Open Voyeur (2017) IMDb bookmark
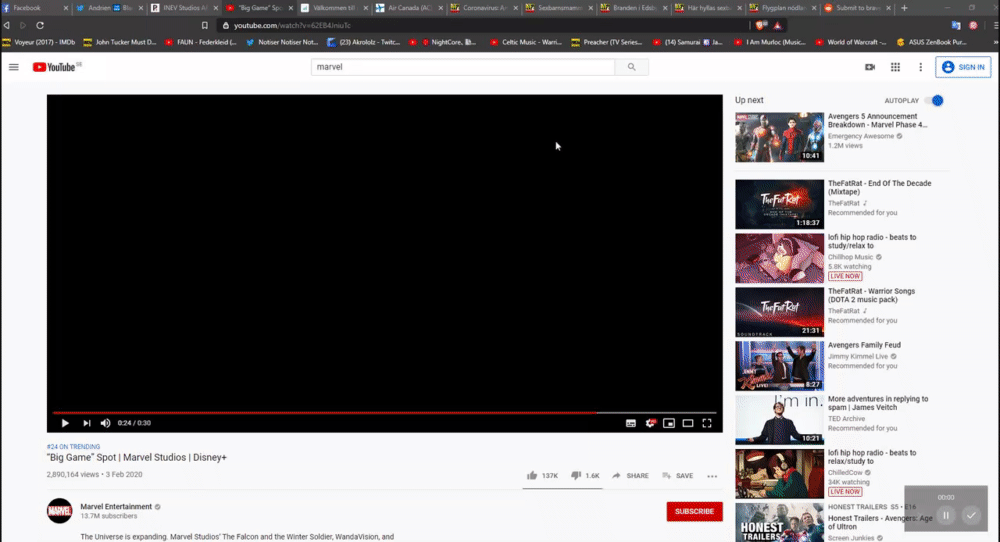The image size is (1000, 542). (x=39, y=43)
